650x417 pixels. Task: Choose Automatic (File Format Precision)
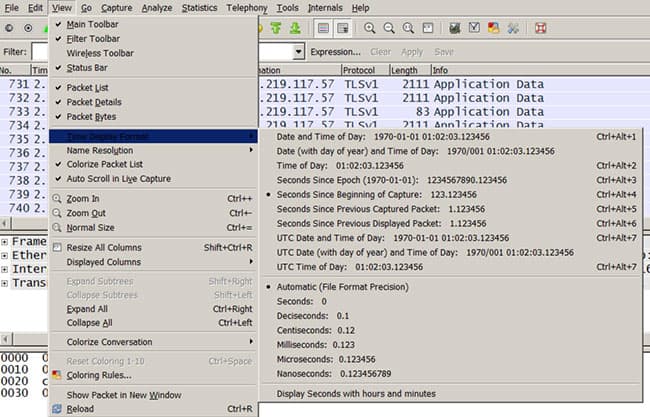[451, 287]
